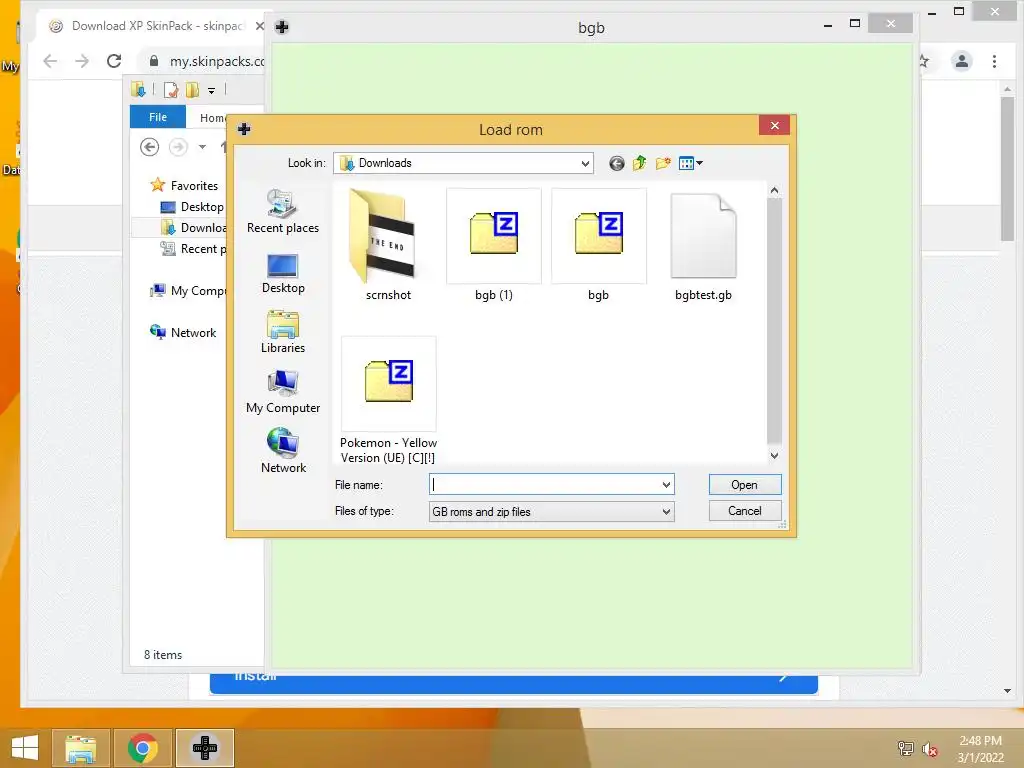Expand Explorer recent locations dropdown

[x=202, y=147]
